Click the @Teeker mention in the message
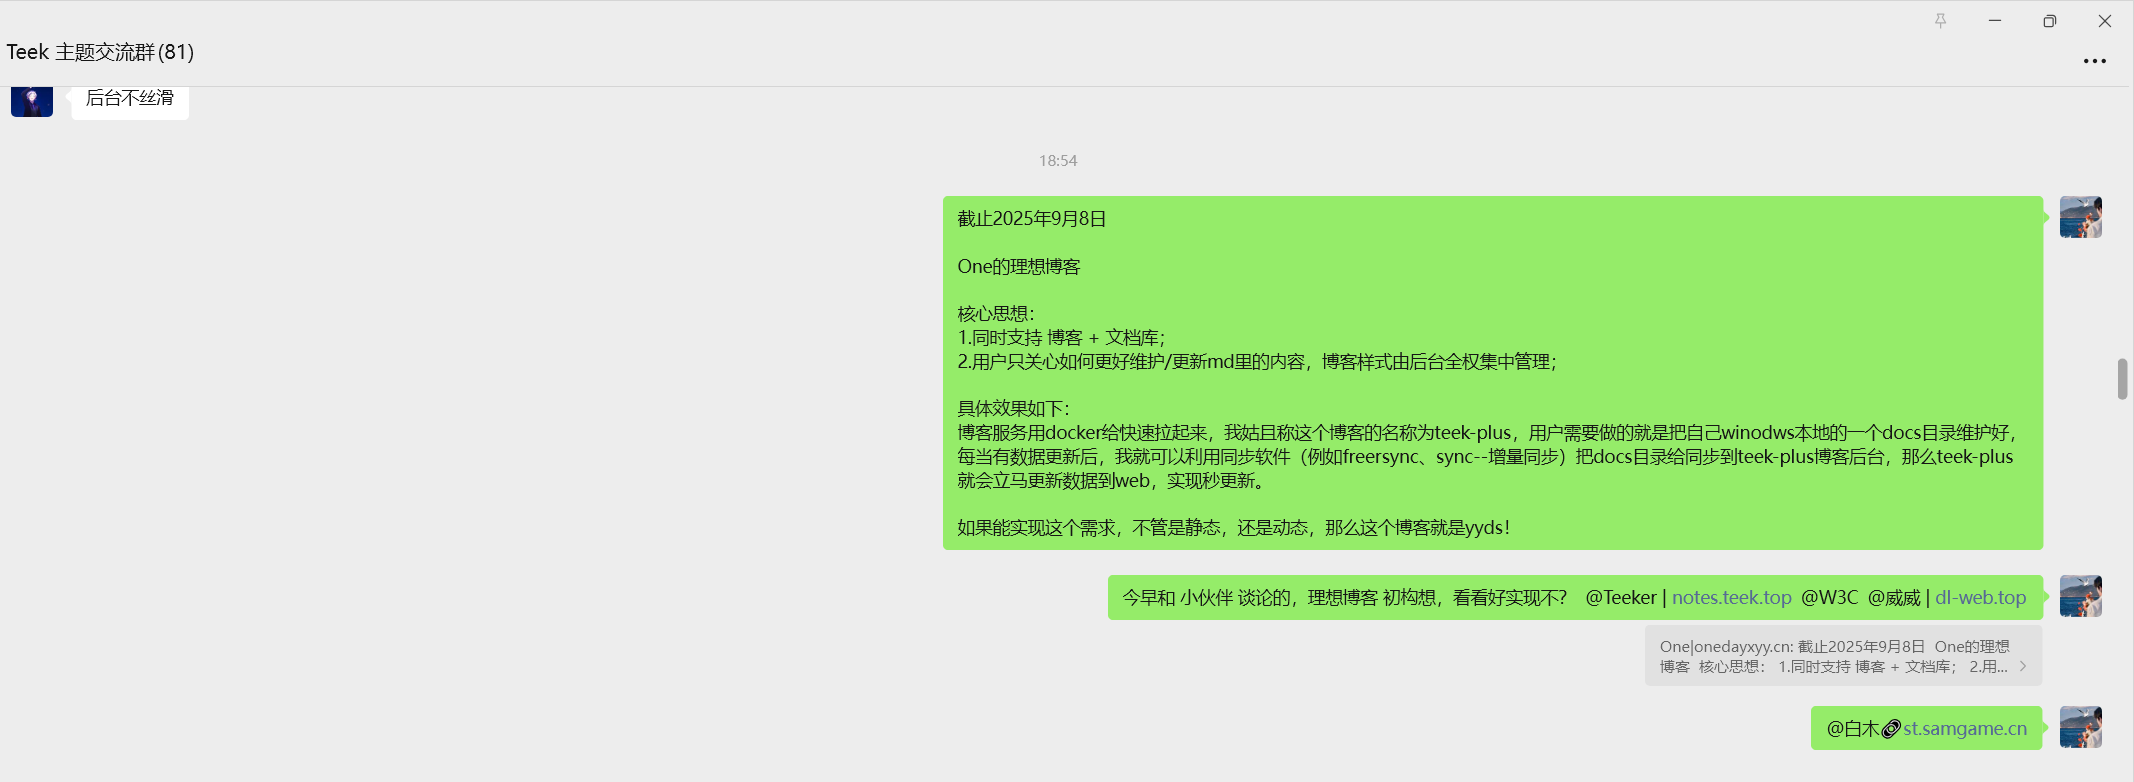The width and height of the screenshot is (2134, 782). [1620, 598]
